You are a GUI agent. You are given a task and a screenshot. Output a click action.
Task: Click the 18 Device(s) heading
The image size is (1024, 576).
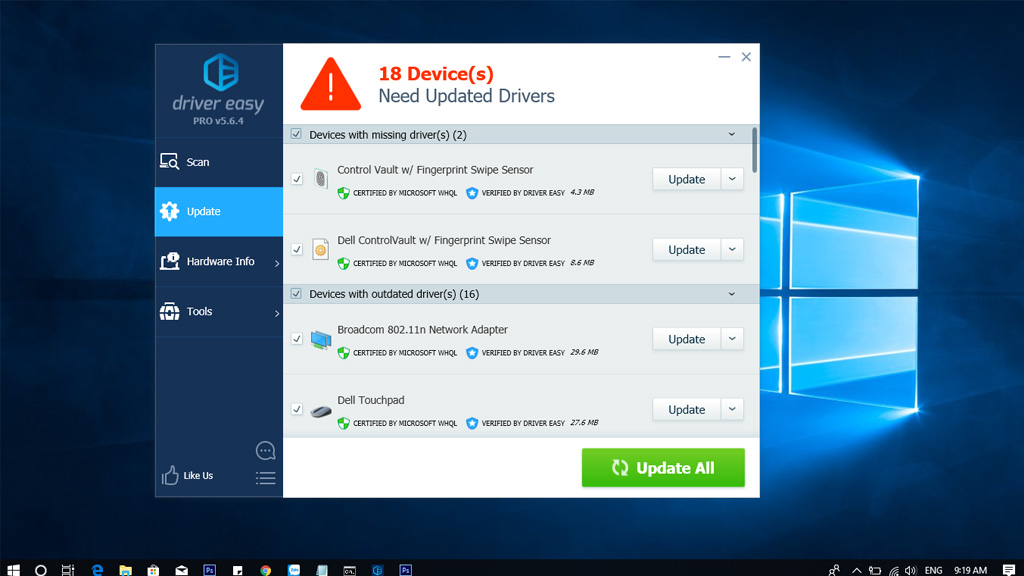click(x=436, y=73)
